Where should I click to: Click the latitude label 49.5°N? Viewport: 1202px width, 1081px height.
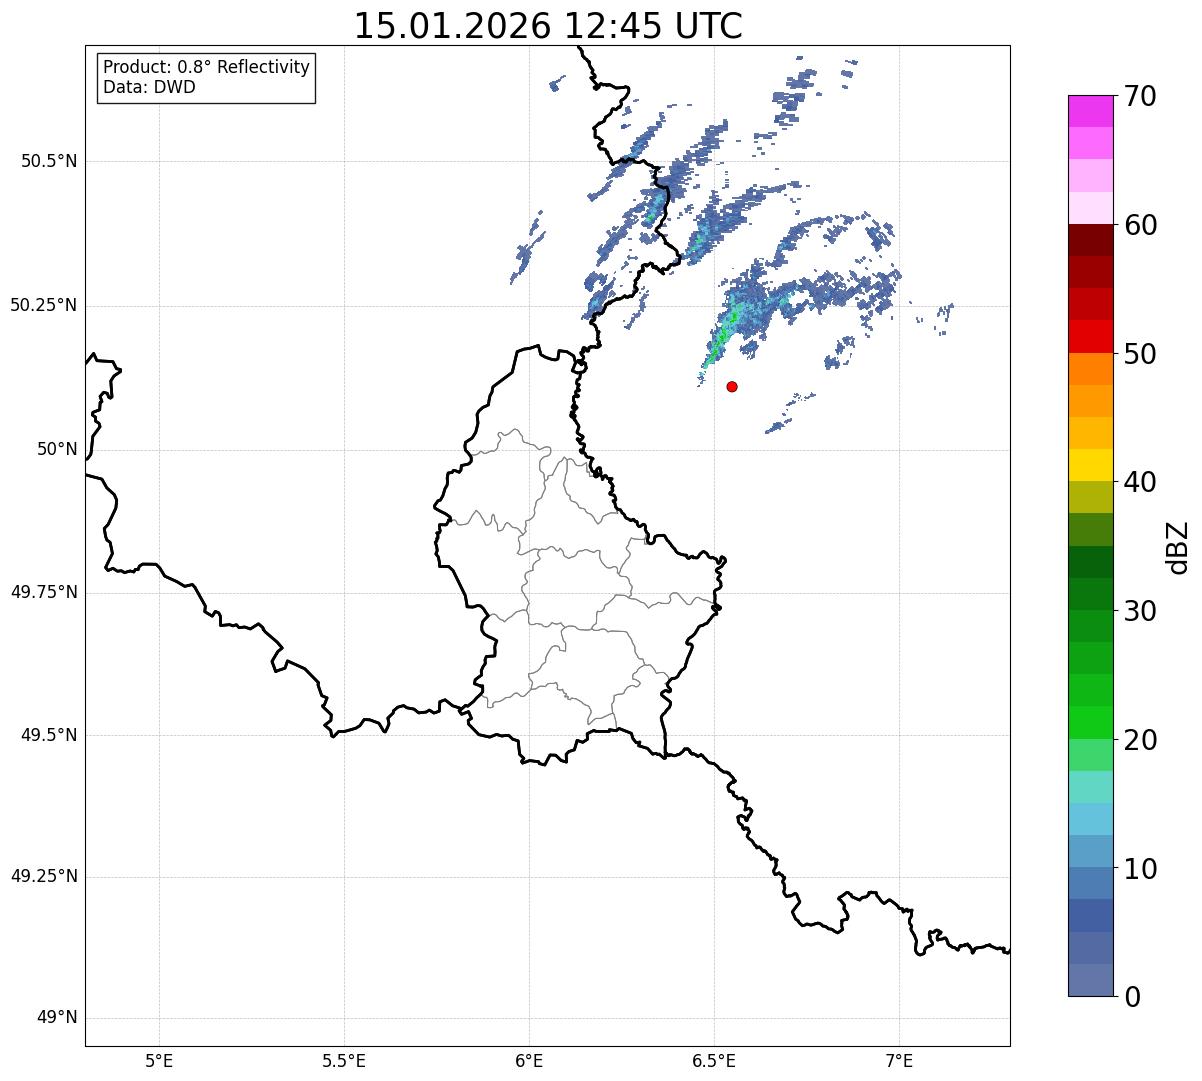pyautogui.click(x=49, y=735)
